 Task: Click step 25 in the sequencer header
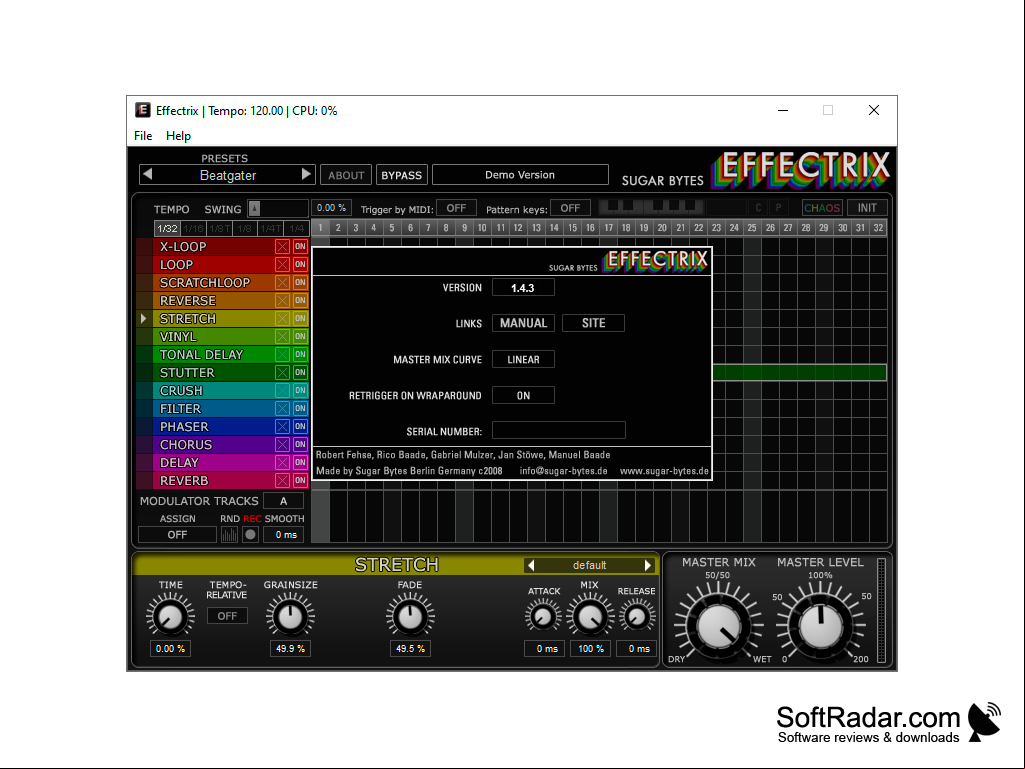(752, 228)
